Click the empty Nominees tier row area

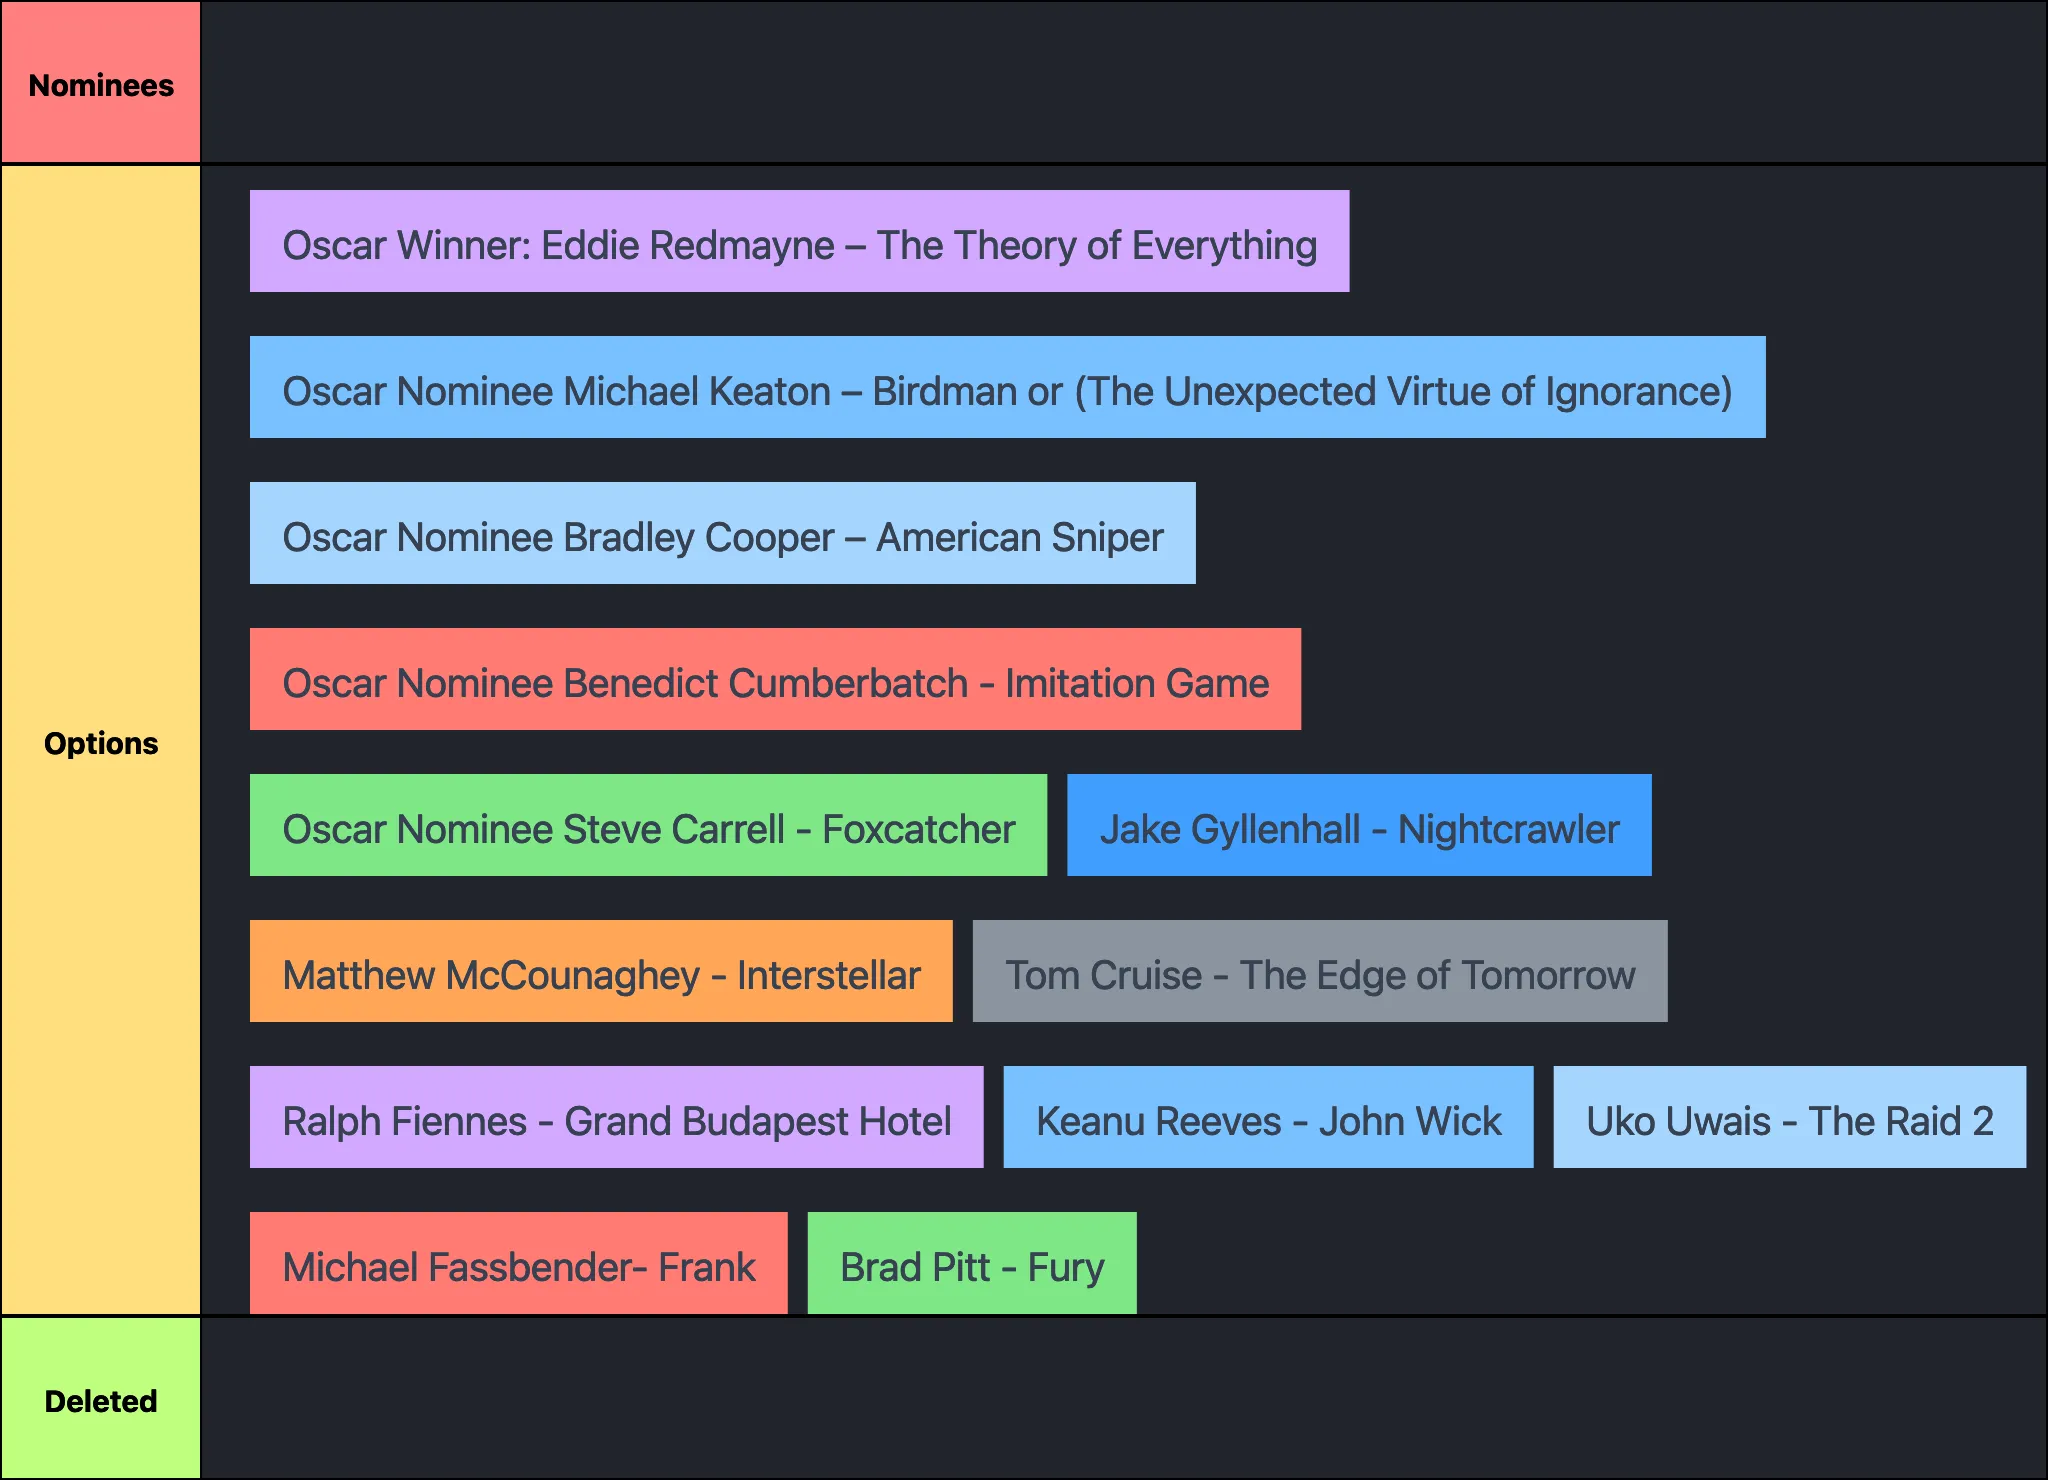(x=1124, y=82)
